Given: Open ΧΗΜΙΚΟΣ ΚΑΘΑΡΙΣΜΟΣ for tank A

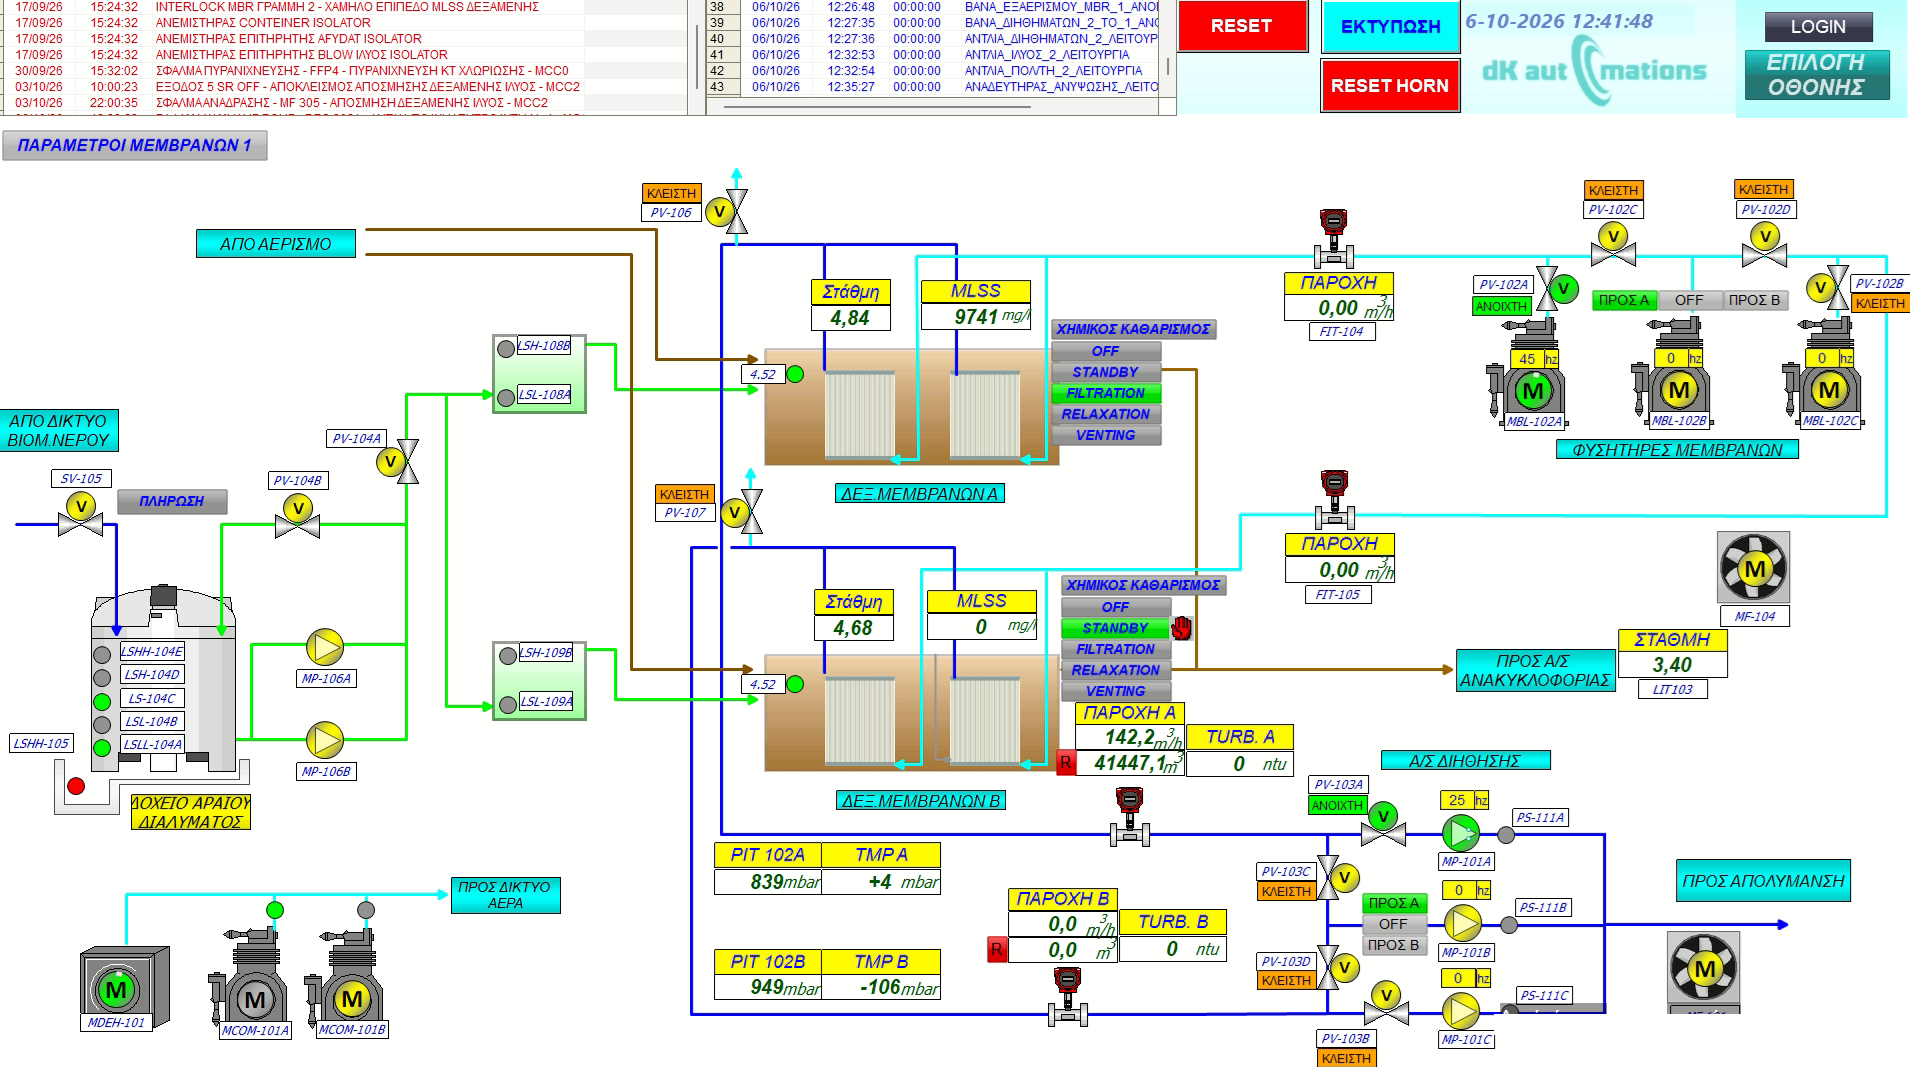Looking at the screenshot, I should point(1133,329).
